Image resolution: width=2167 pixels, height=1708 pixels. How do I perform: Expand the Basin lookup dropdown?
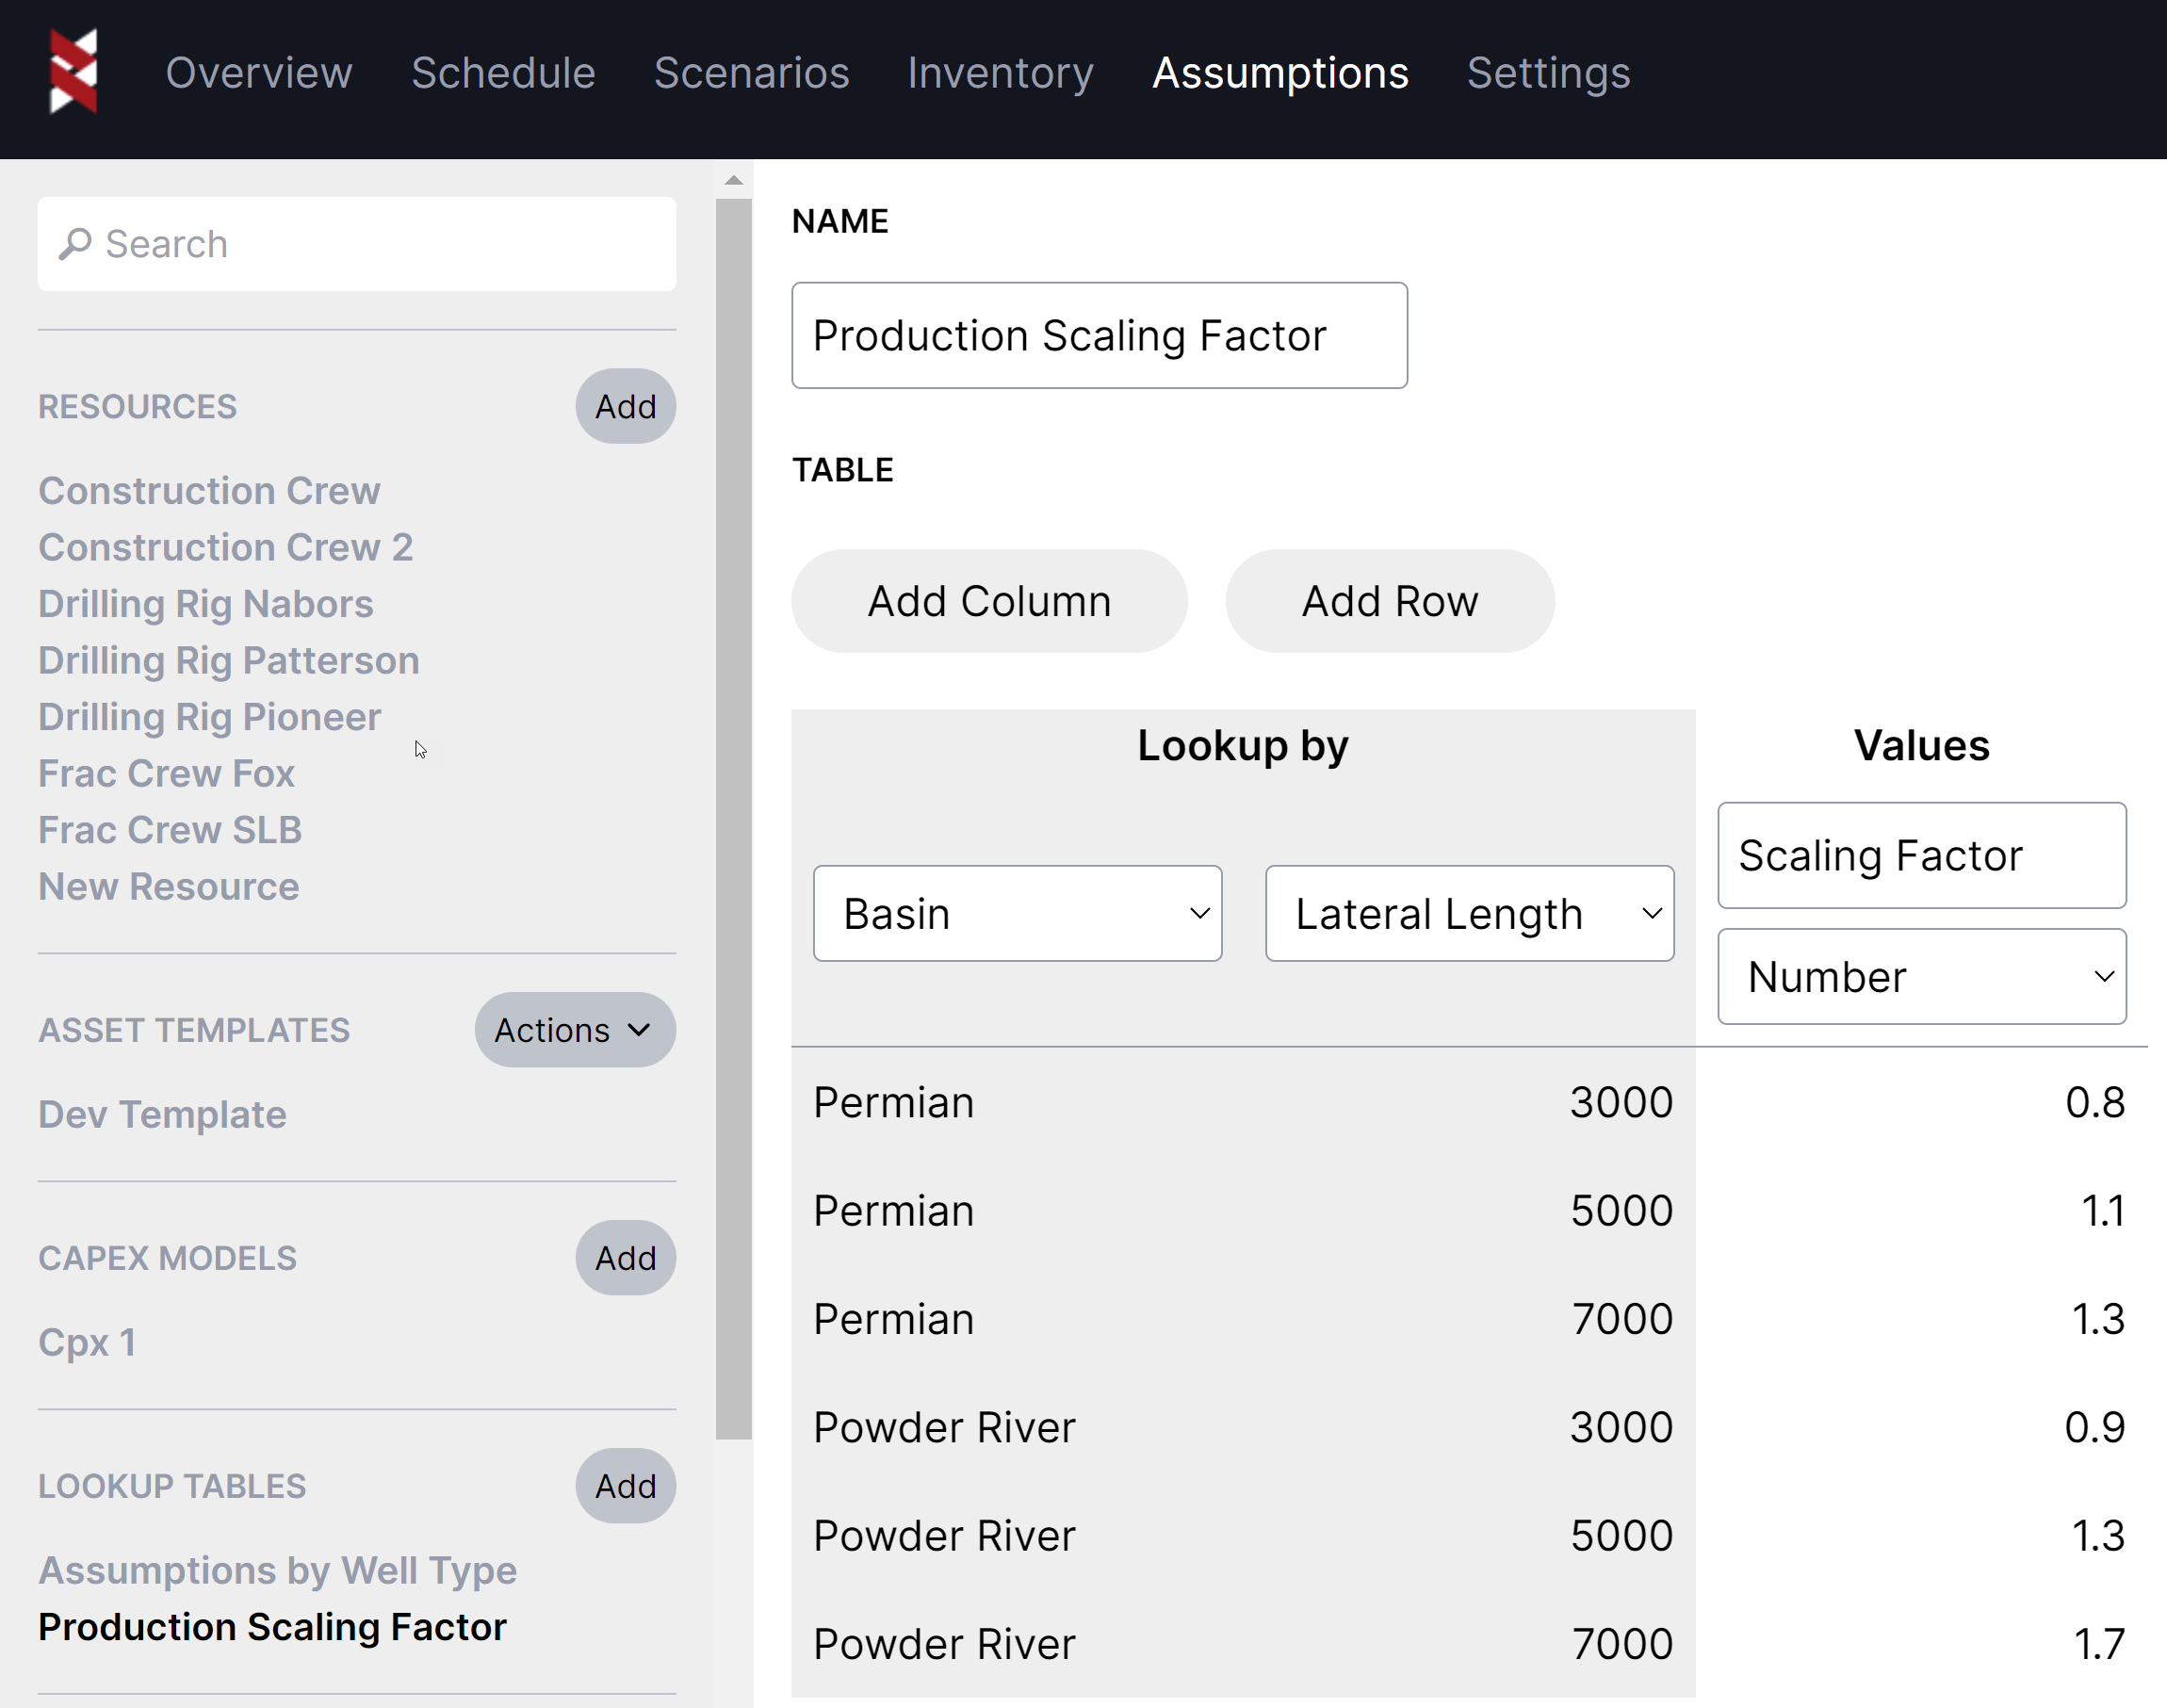tap(1016, 913)
